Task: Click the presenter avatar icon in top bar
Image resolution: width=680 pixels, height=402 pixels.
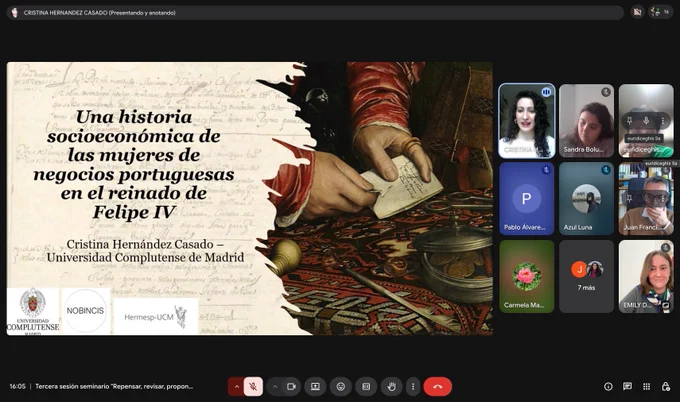Action: [15, 13]
